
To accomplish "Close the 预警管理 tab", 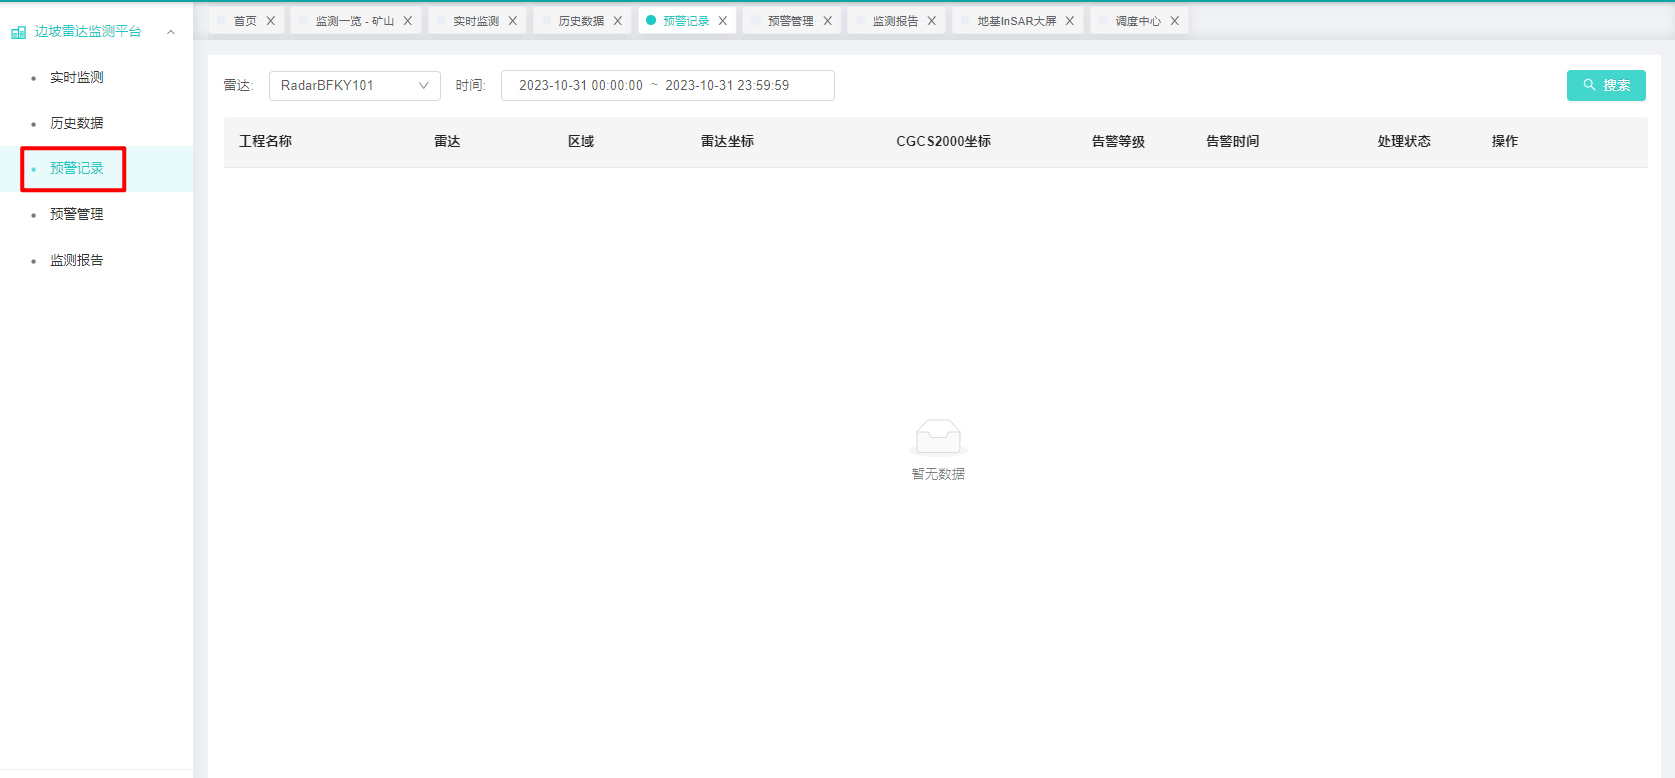I will [x=828, y=21].
